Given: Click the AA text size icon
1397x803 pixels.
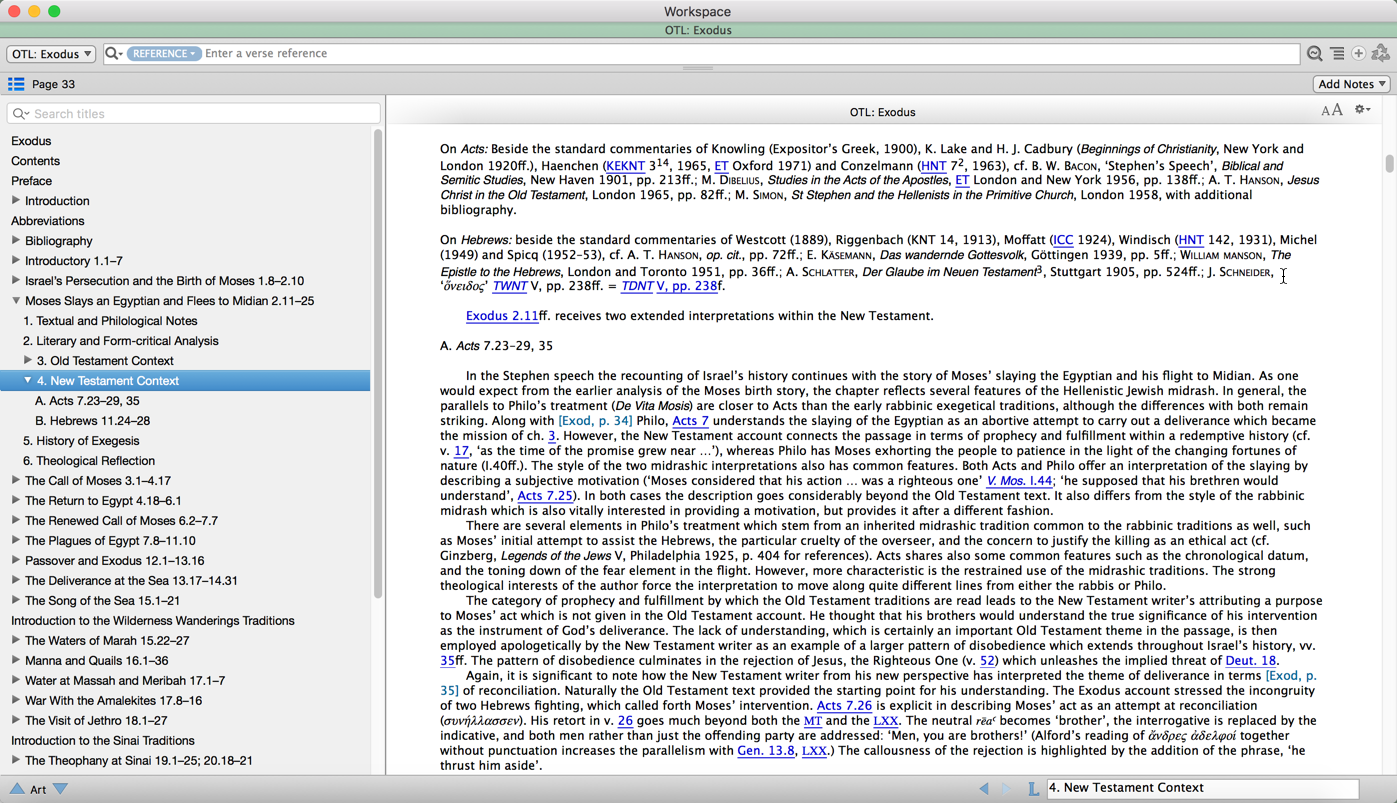Looking at the screenshot, I should [1332, 111].
